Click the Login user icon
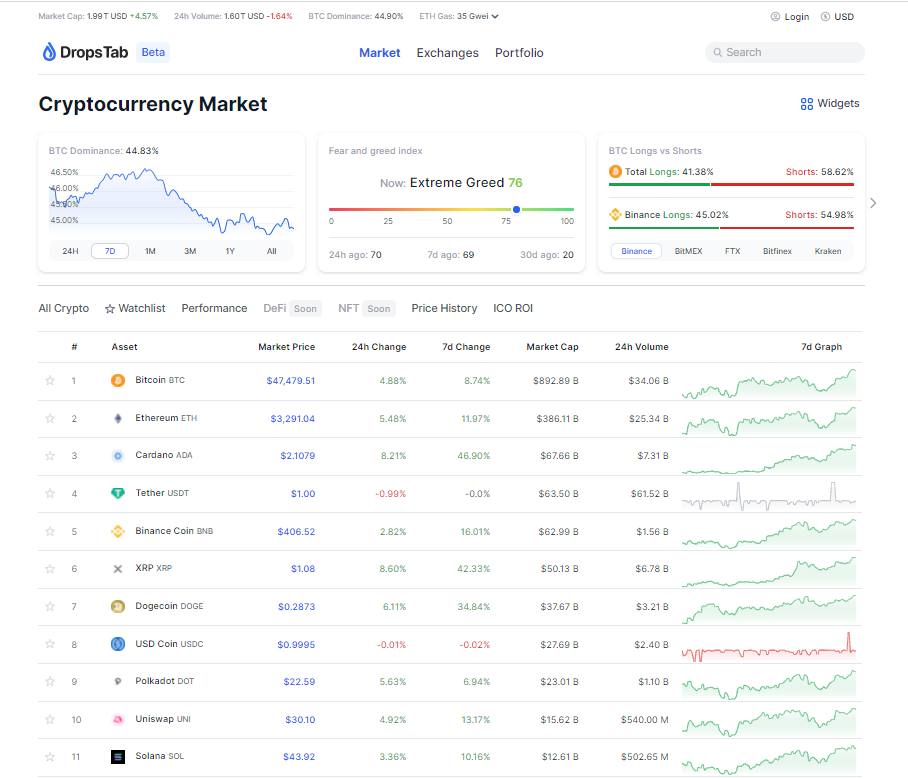This screenshot has width=908, height=779. [775, 17]
